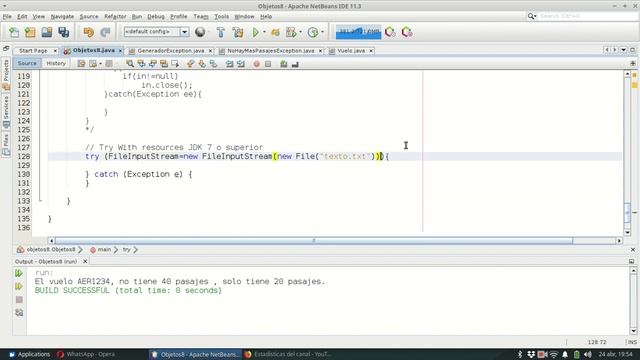
Task: Switch to the GeneradorException.java tab
Action: click(x=171, y=51)
